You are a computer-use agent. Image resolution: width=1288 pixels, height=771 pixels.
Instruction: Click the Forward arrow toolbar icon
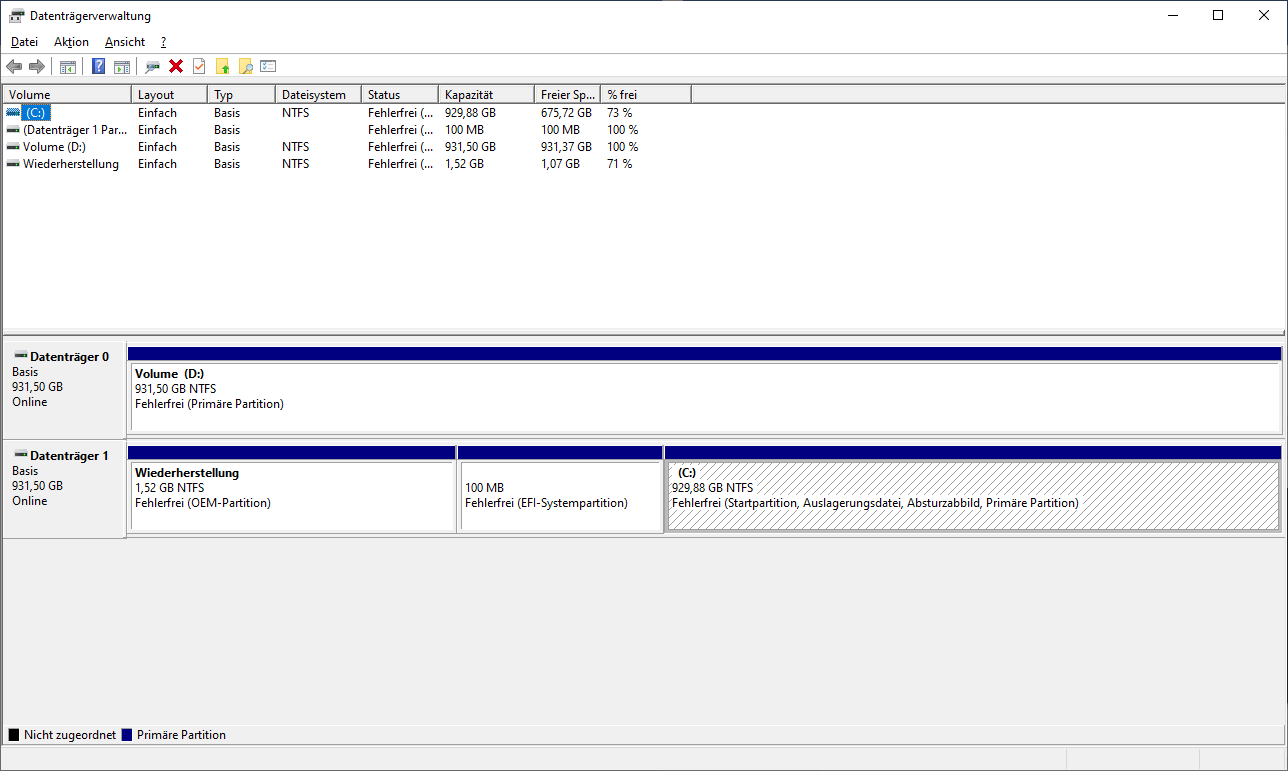[x=37, y=67]
